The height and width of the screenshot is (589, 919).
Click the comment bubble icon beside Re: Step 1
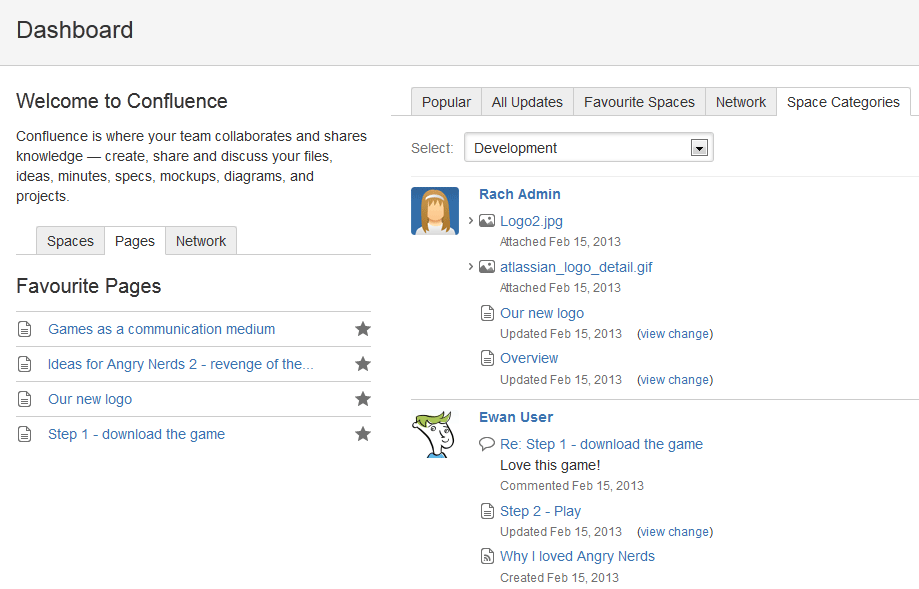coord(486,444)
